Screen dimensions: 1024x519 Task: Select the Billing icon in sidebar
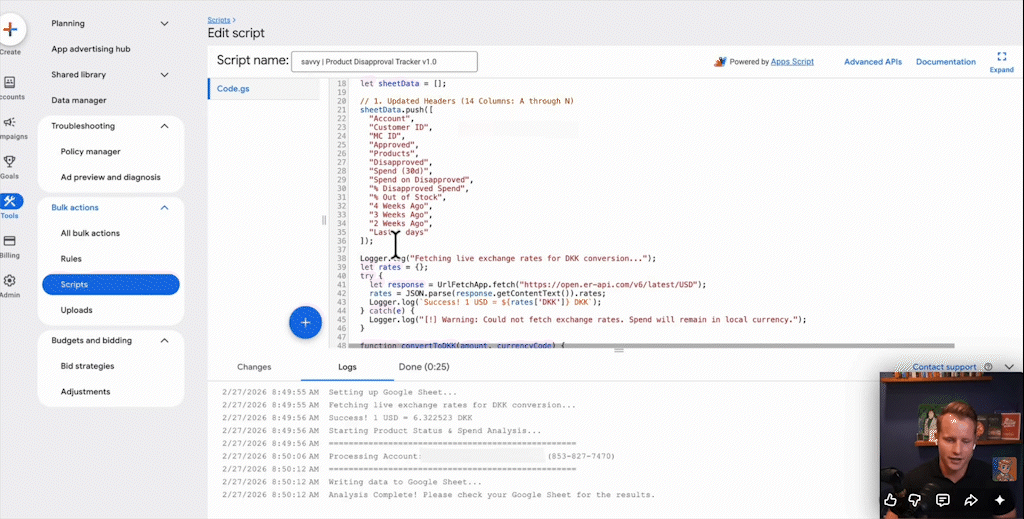(10, 243)
